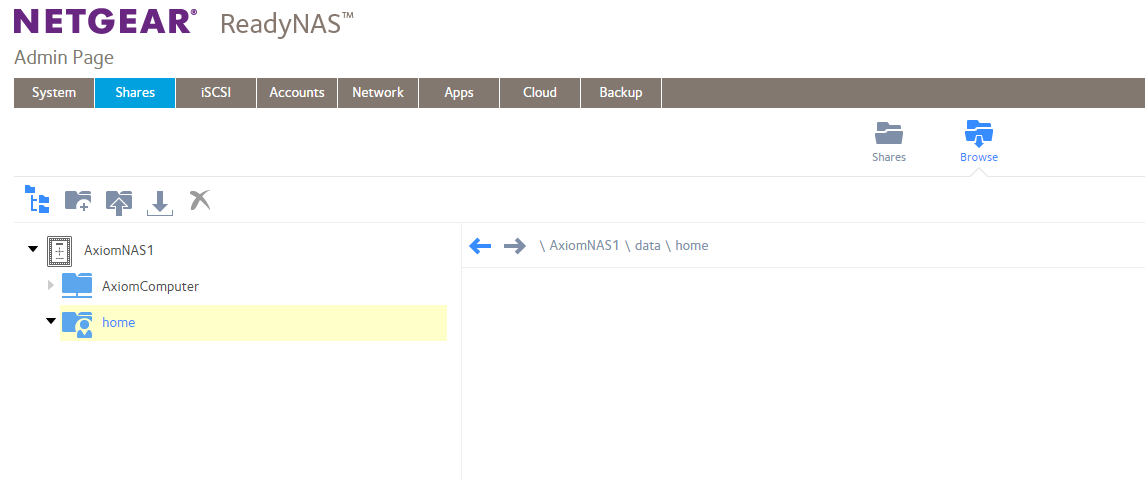Click the AxiomComputer folder icon
Image resolution: width=1145 pixels, height=480 pixels.
pyautogui.click(x=77, y=286)
